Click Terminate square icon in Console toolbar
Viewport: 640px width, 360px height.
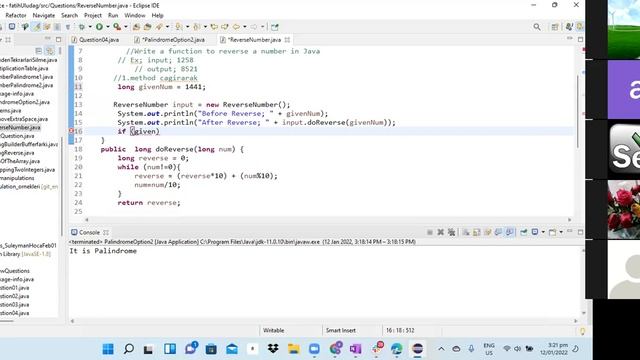(430, 232)
